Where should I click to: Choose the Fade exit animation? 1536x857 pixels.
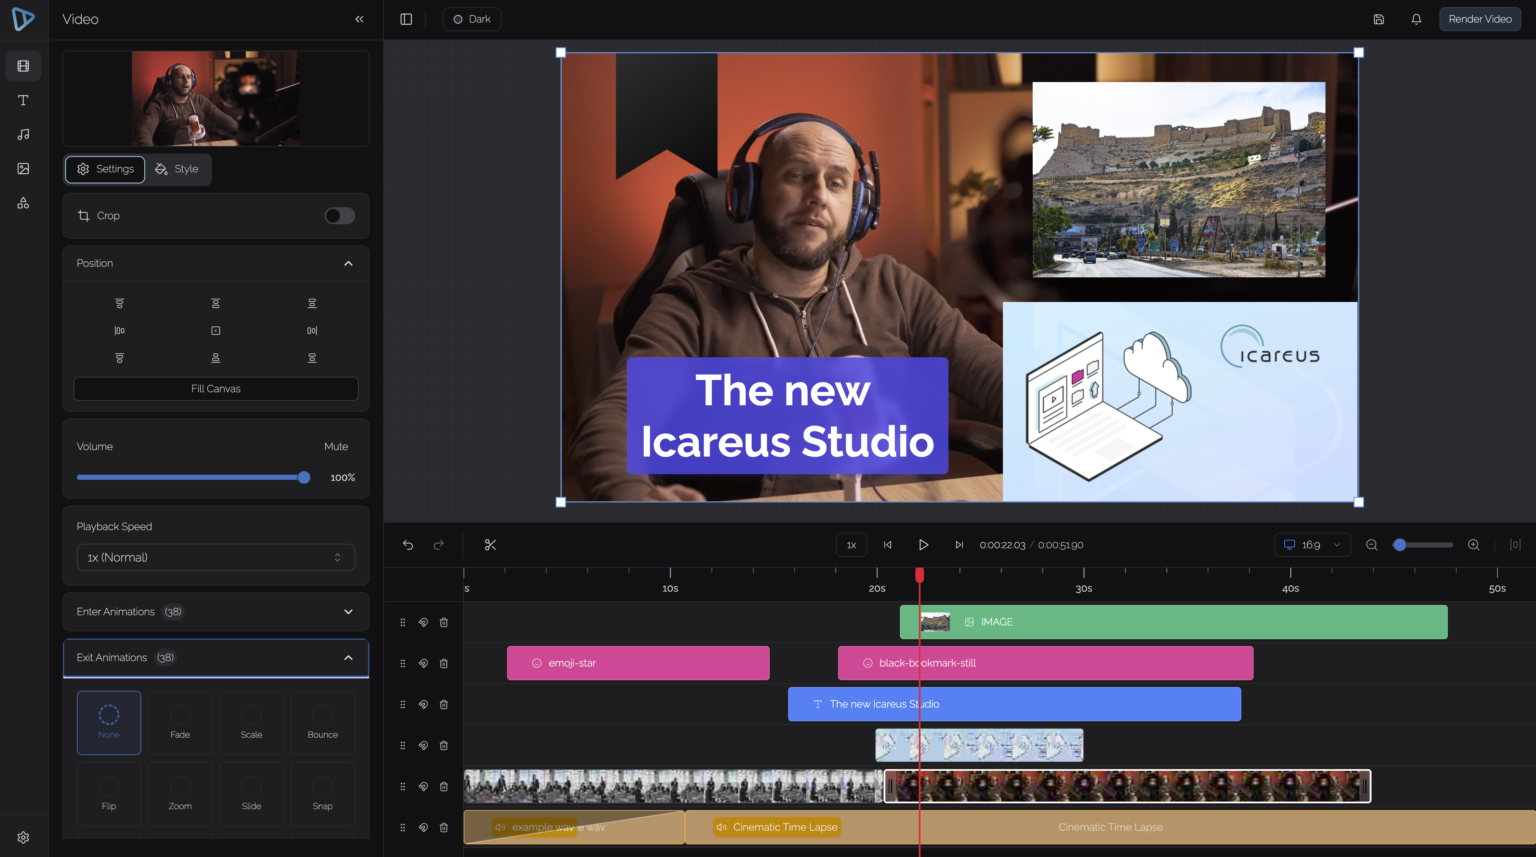tap(180, 722)
